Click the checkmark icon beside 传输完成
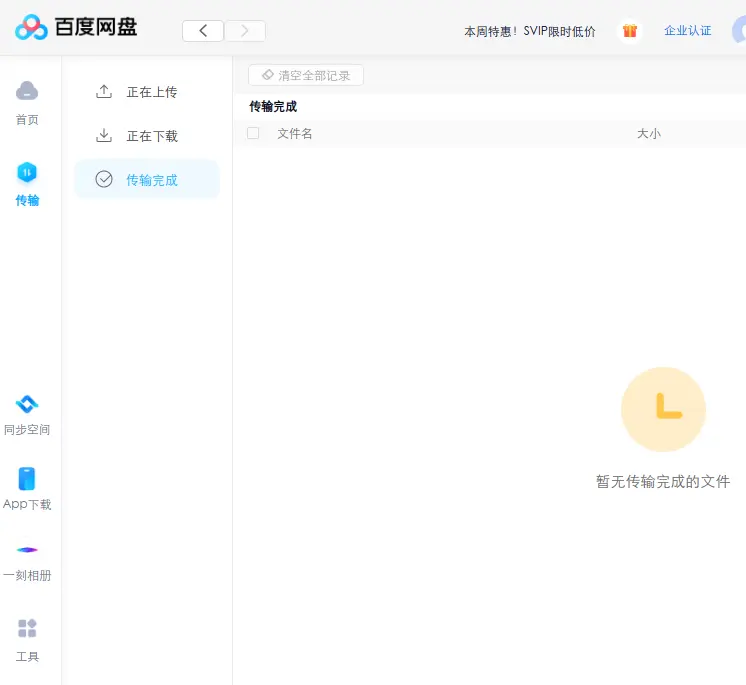Viewport: 746px width, 685px height. click(x=104, y=179)
